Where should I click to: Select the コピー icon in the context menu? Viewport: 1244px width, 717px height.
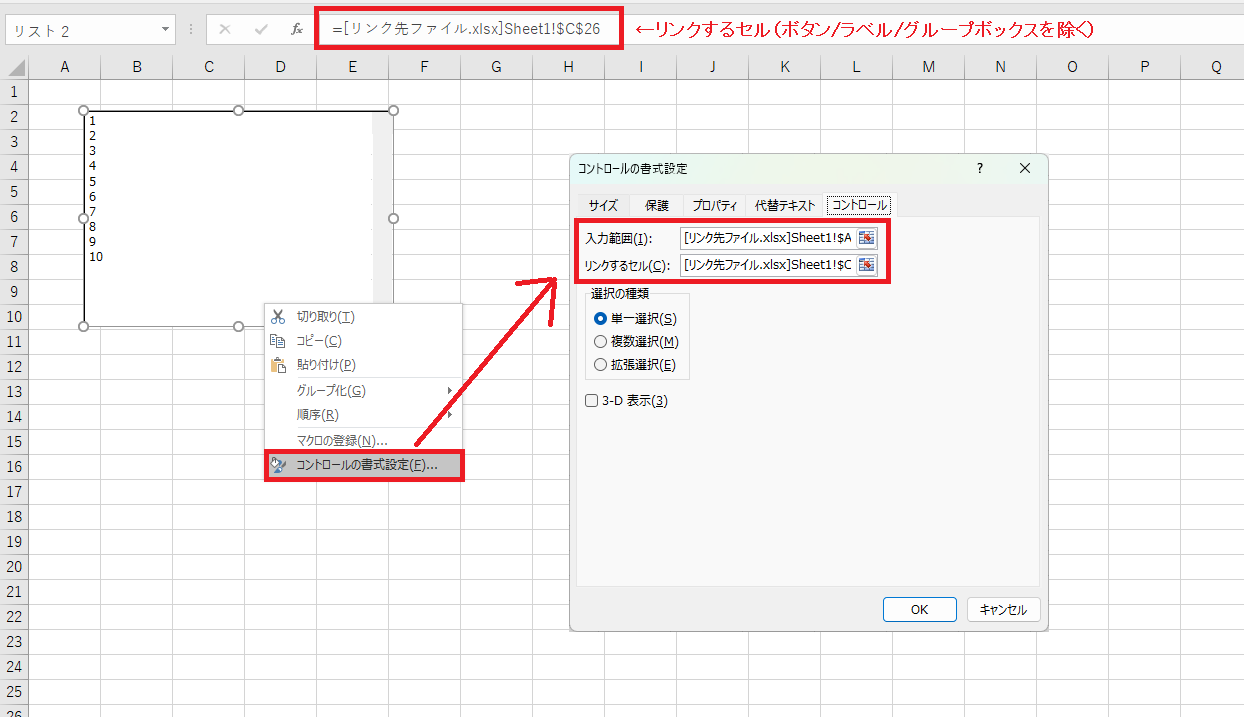pyautogui.click(x=277, y=339)
